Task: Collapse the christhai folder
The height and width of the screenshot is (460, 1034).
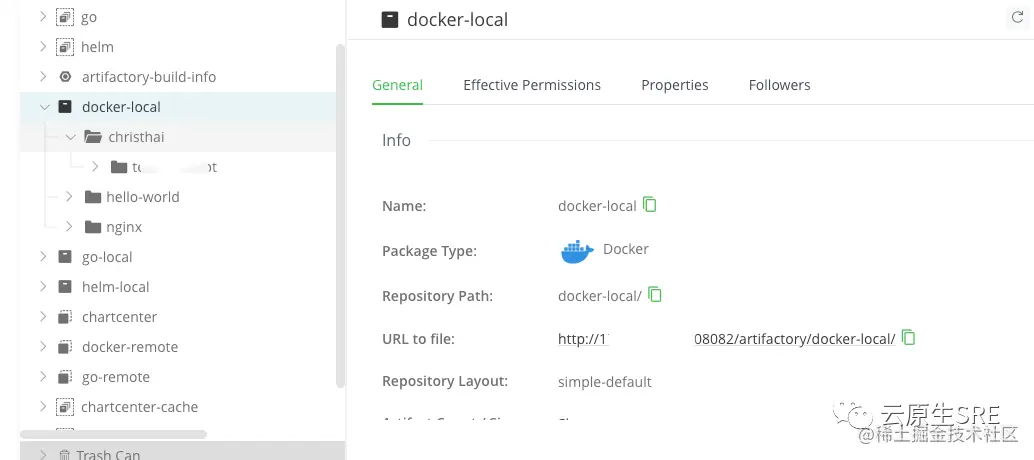Action: click(70, 137)
